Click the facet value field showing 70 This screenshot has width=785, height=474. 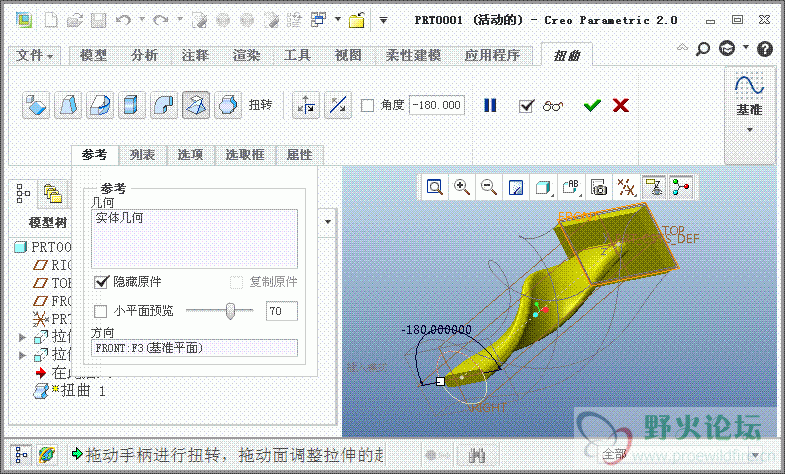282,311
